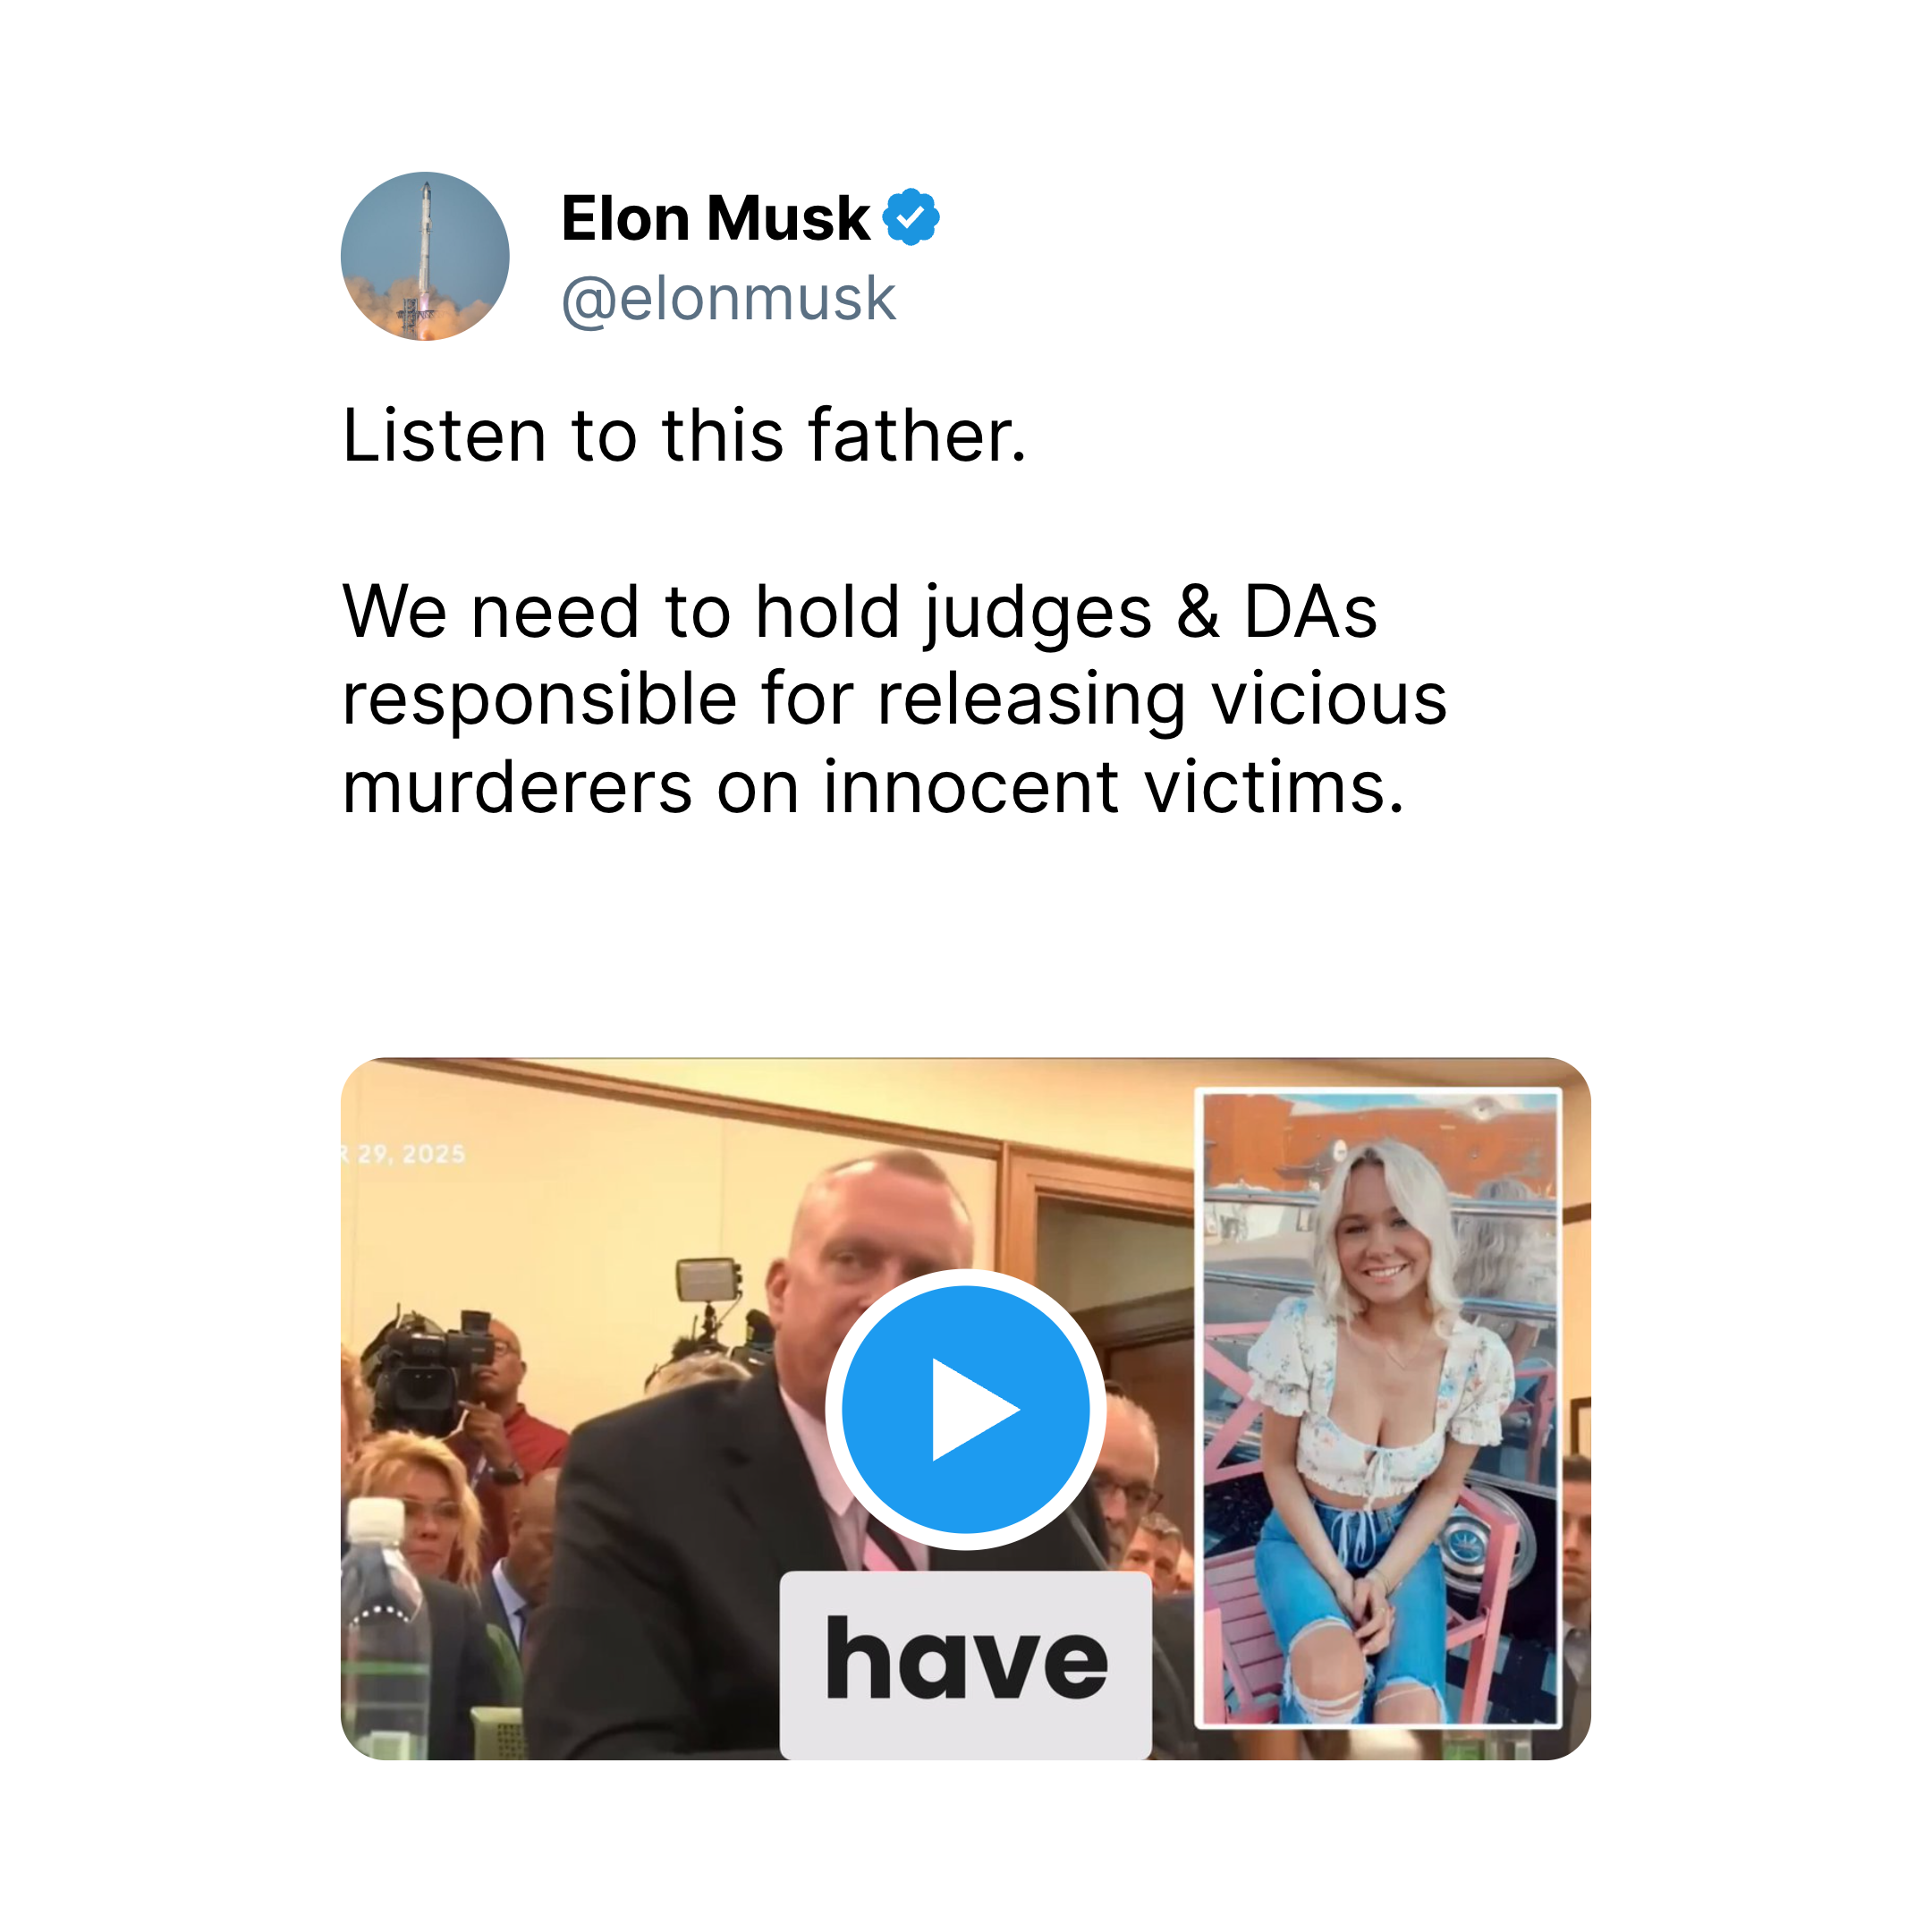This screenshot has width=1932, height=1932.
Task: Click inset photo of smiling blonde woman
Action: [x=1378, y=1406]
